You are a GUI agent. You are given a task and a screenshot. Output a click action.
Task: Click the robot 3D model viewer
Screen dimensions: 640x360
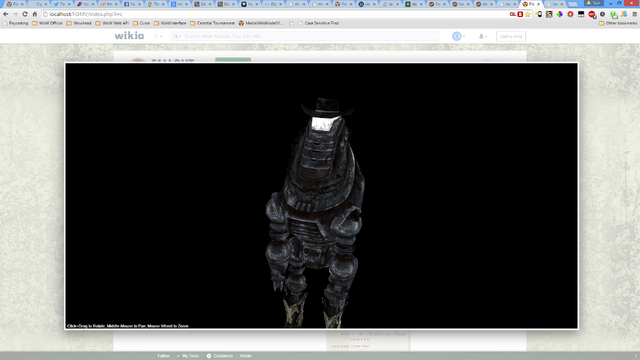[x=321, y=196]
